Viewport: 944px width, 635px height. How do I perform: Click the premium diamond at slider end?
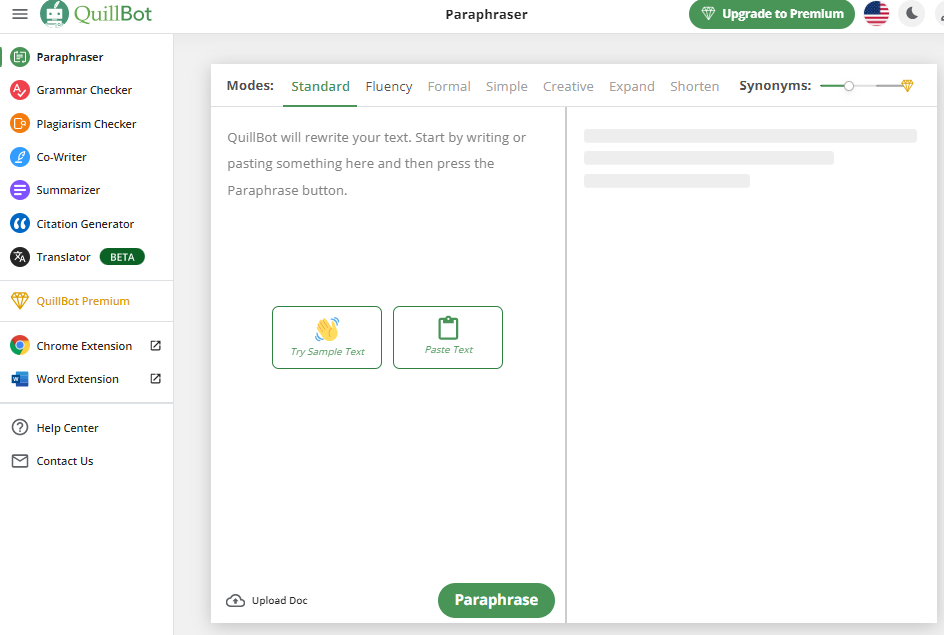tap(907, 86)
